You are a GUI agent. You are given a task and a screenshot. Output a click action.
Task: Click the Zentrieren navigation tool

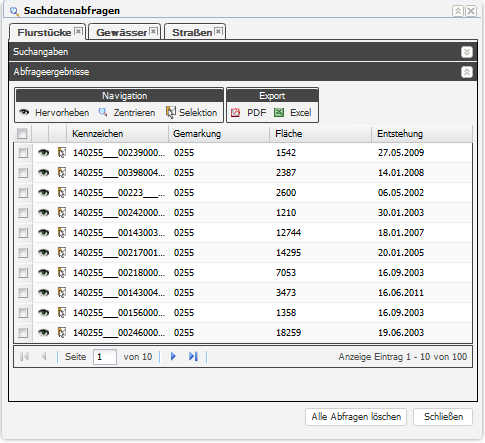coord(127,113)
